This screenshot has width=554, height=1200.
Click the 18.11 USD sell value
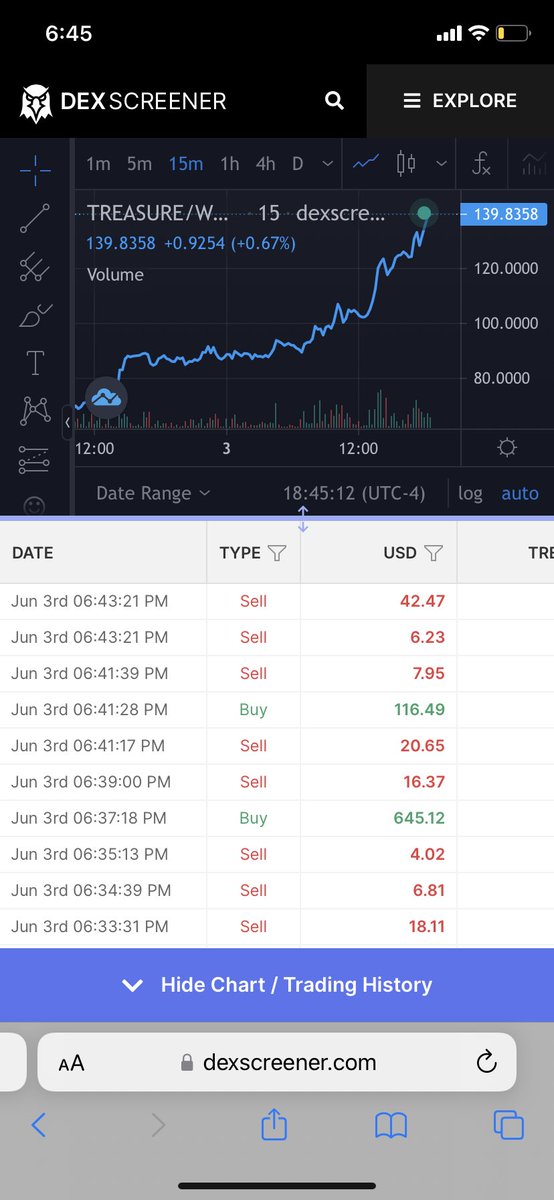click(427, 926)
